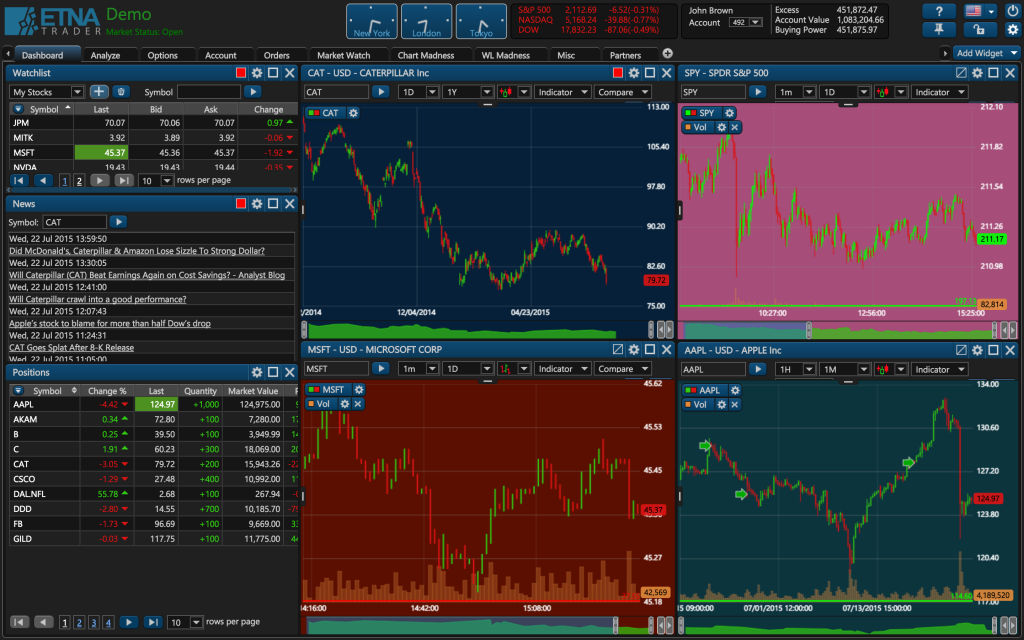
Task: Toggle the red link-group square on CAT chart
Action: (618, 72)
